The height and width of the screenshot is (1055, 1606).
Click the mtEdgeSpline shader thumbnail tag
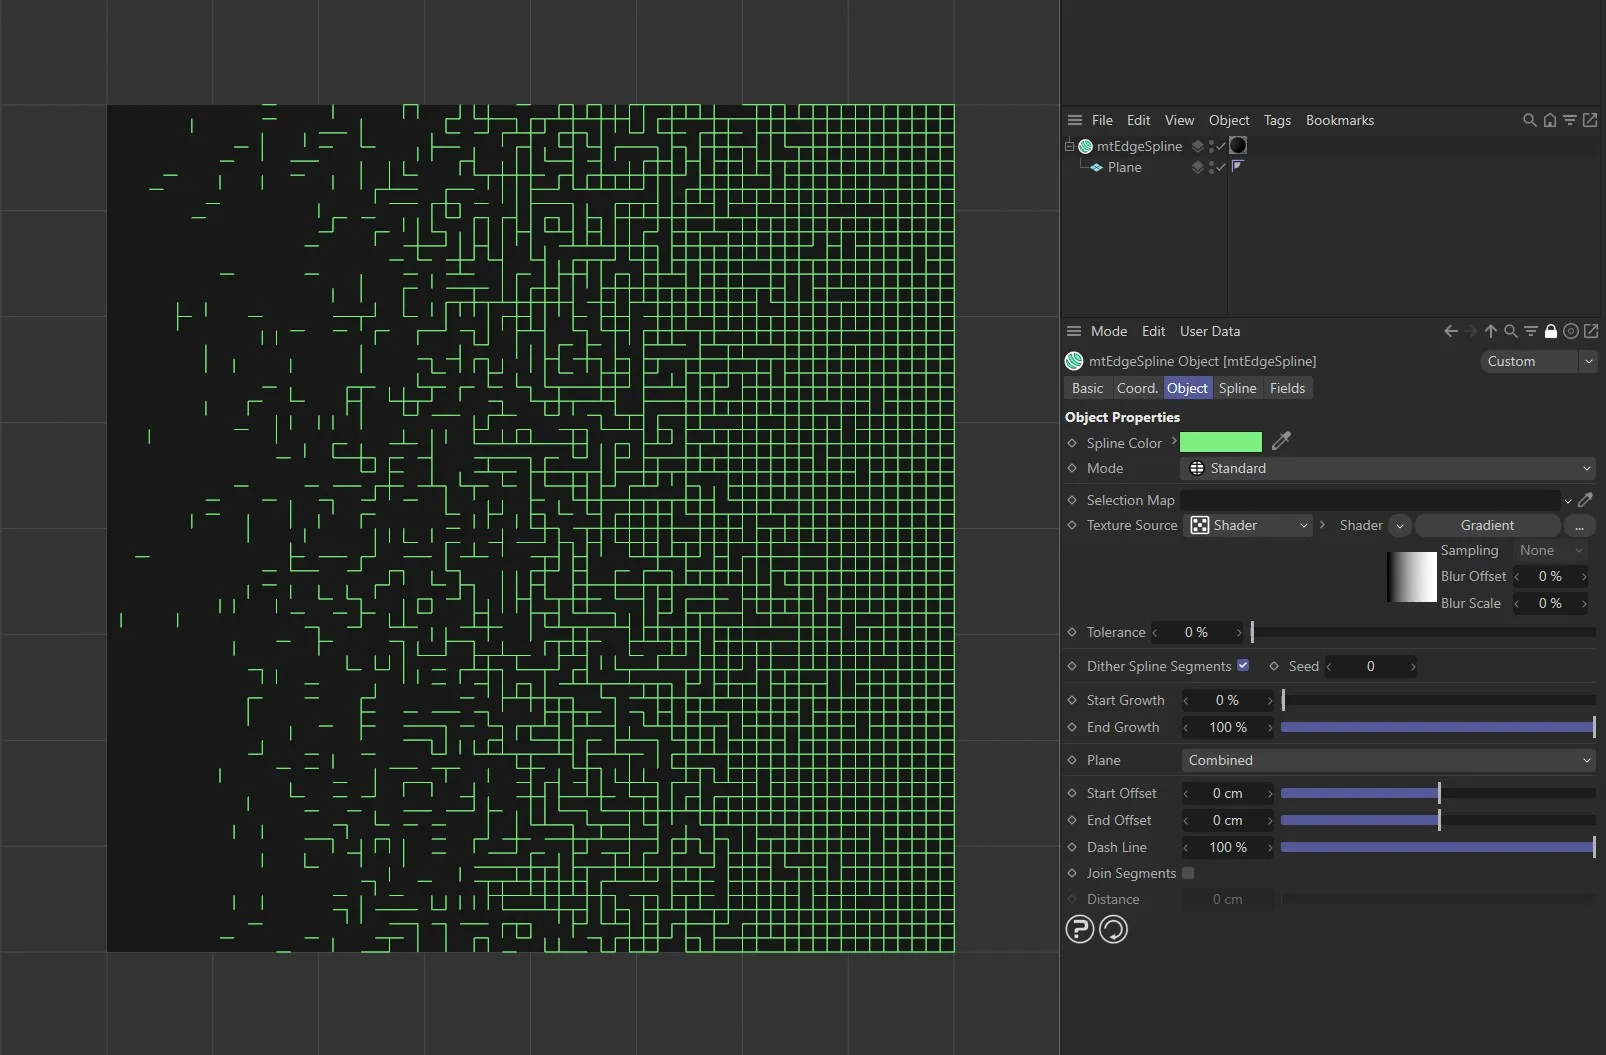coord(1238,146)
